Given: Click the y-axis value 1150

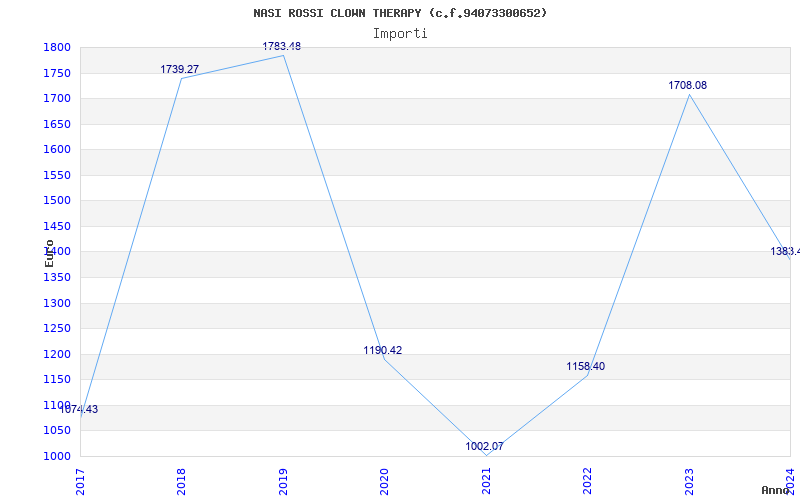Looking at the screenshot, I should point(57,380).
